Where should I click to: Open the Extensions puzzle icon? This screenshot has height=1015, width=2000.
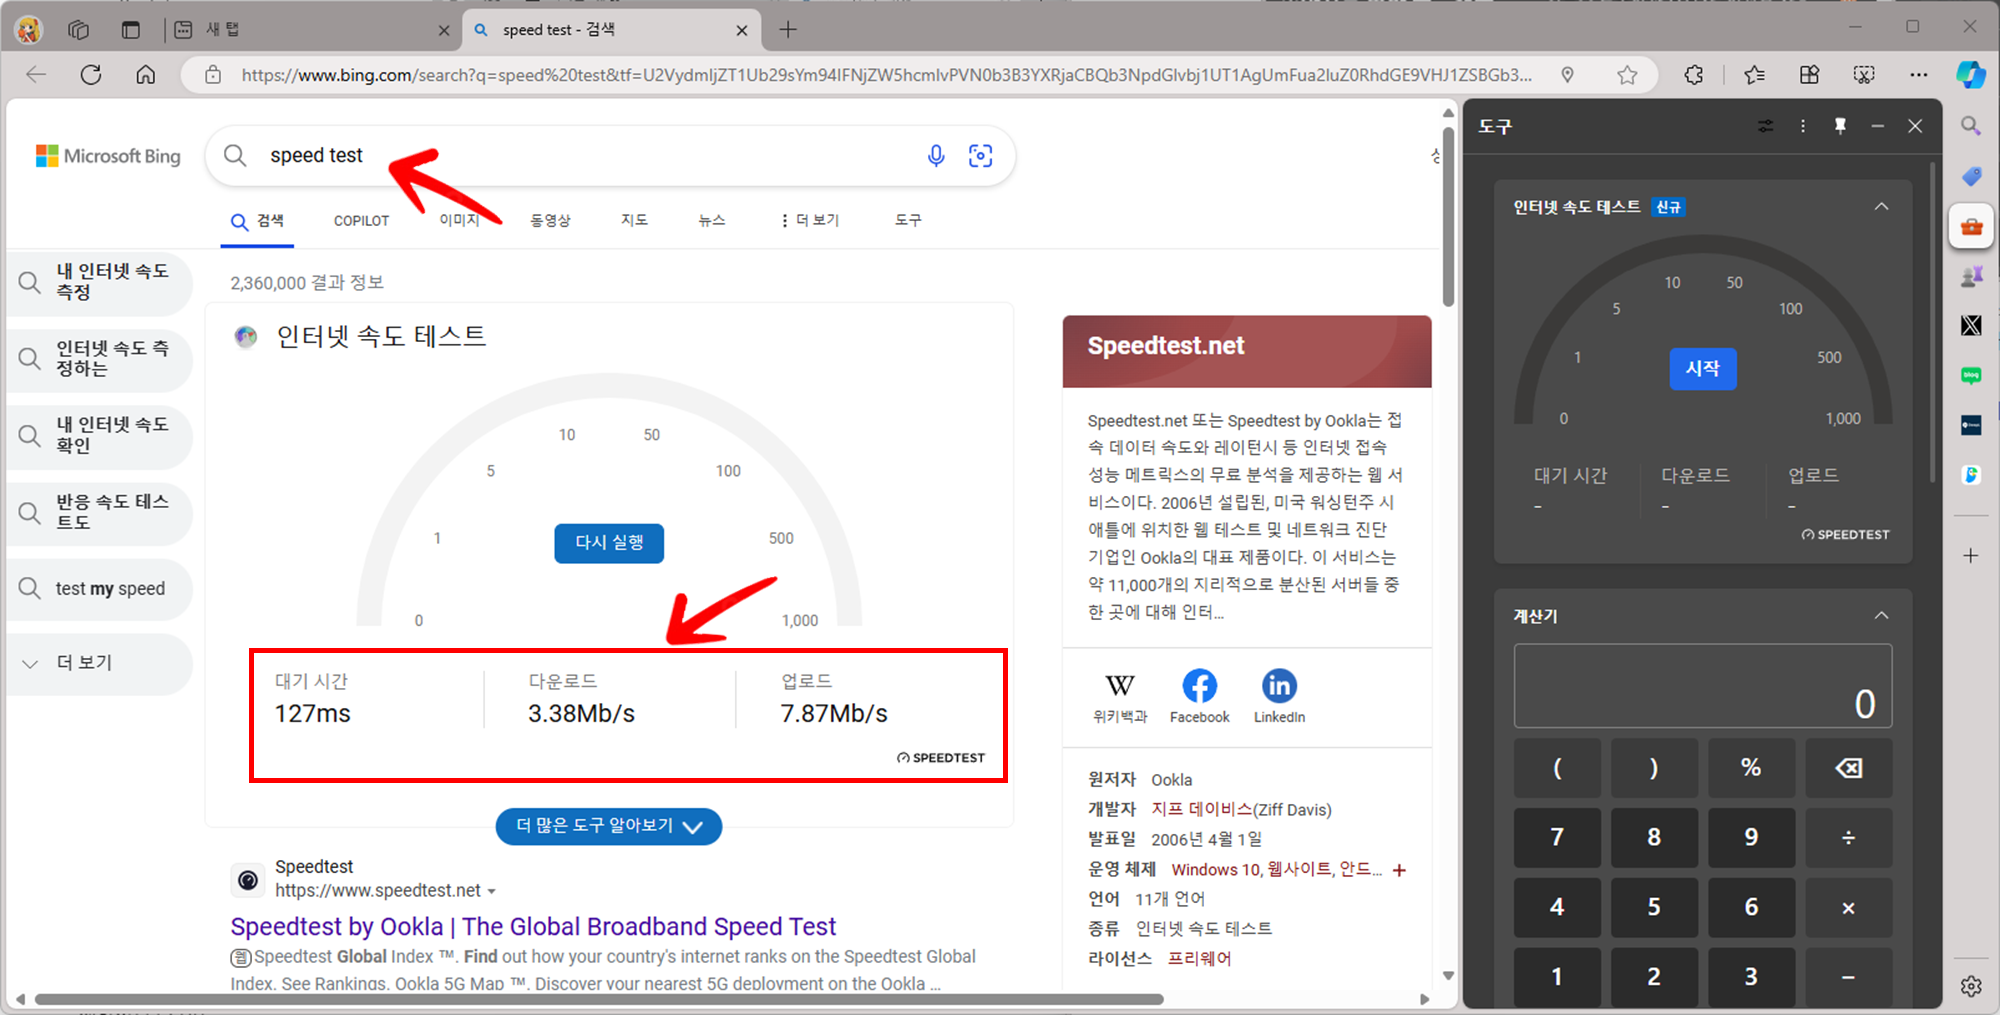tap(1693, 75)
